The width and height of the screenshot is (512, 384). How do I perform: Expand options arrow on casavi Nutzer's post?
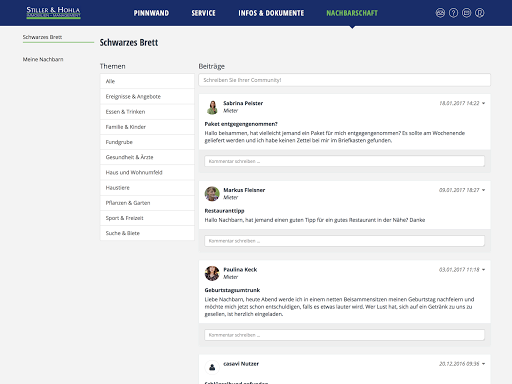[x=484, y=364]
